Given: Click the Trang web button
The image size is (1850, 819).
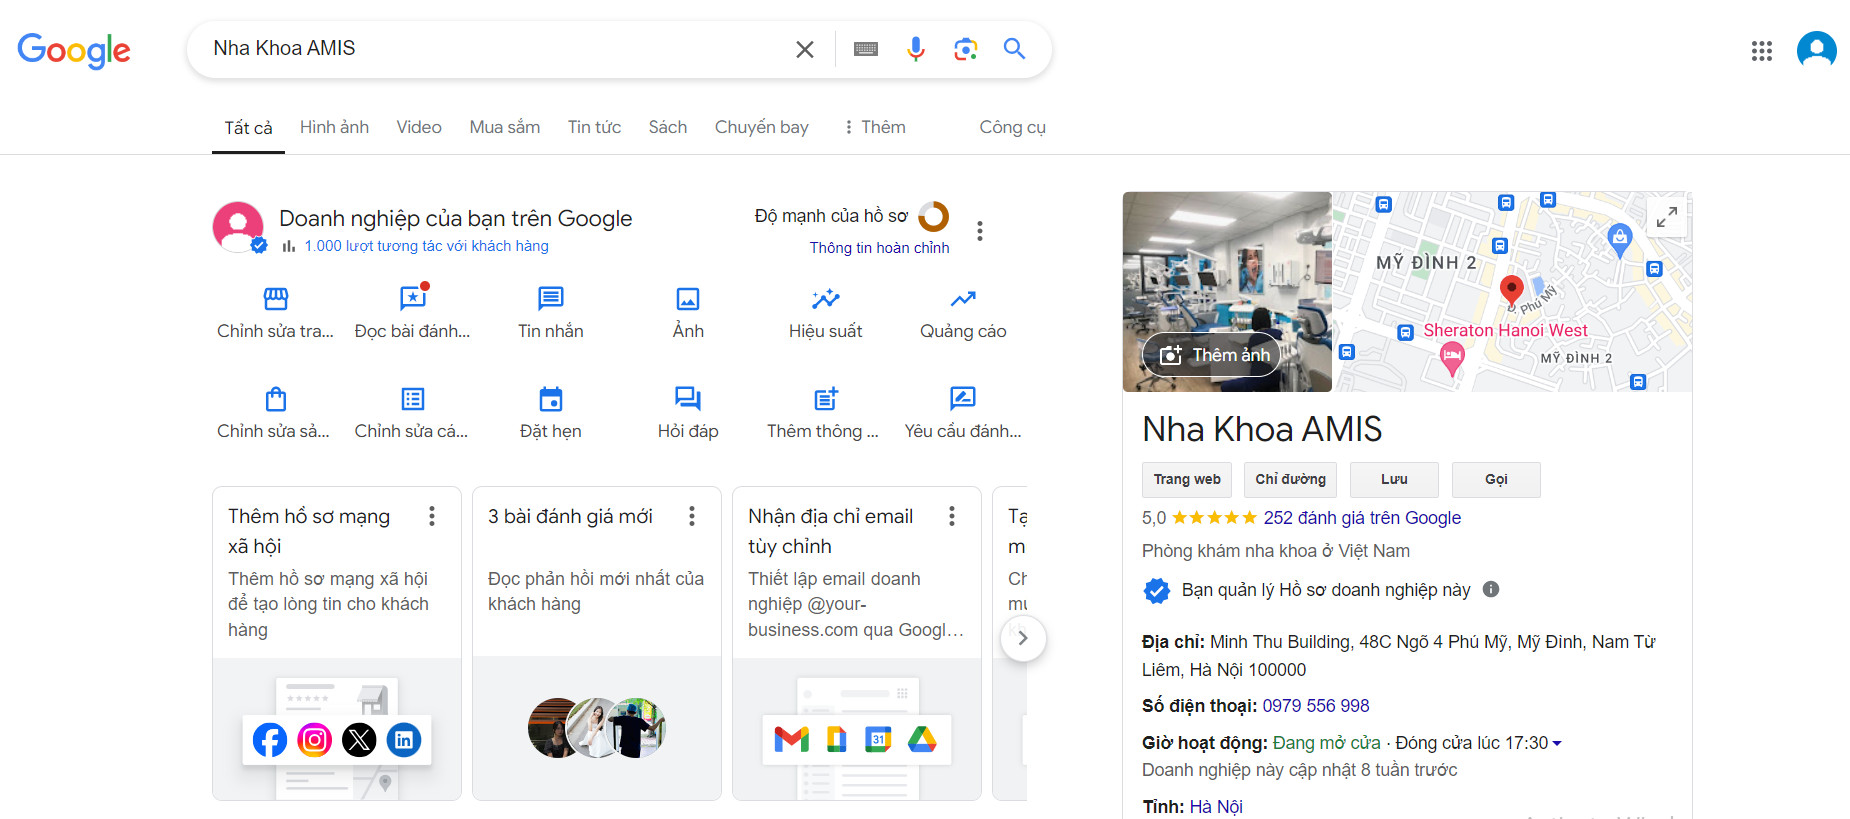Looking at the screenshot, I should (x=1187, y=480).
